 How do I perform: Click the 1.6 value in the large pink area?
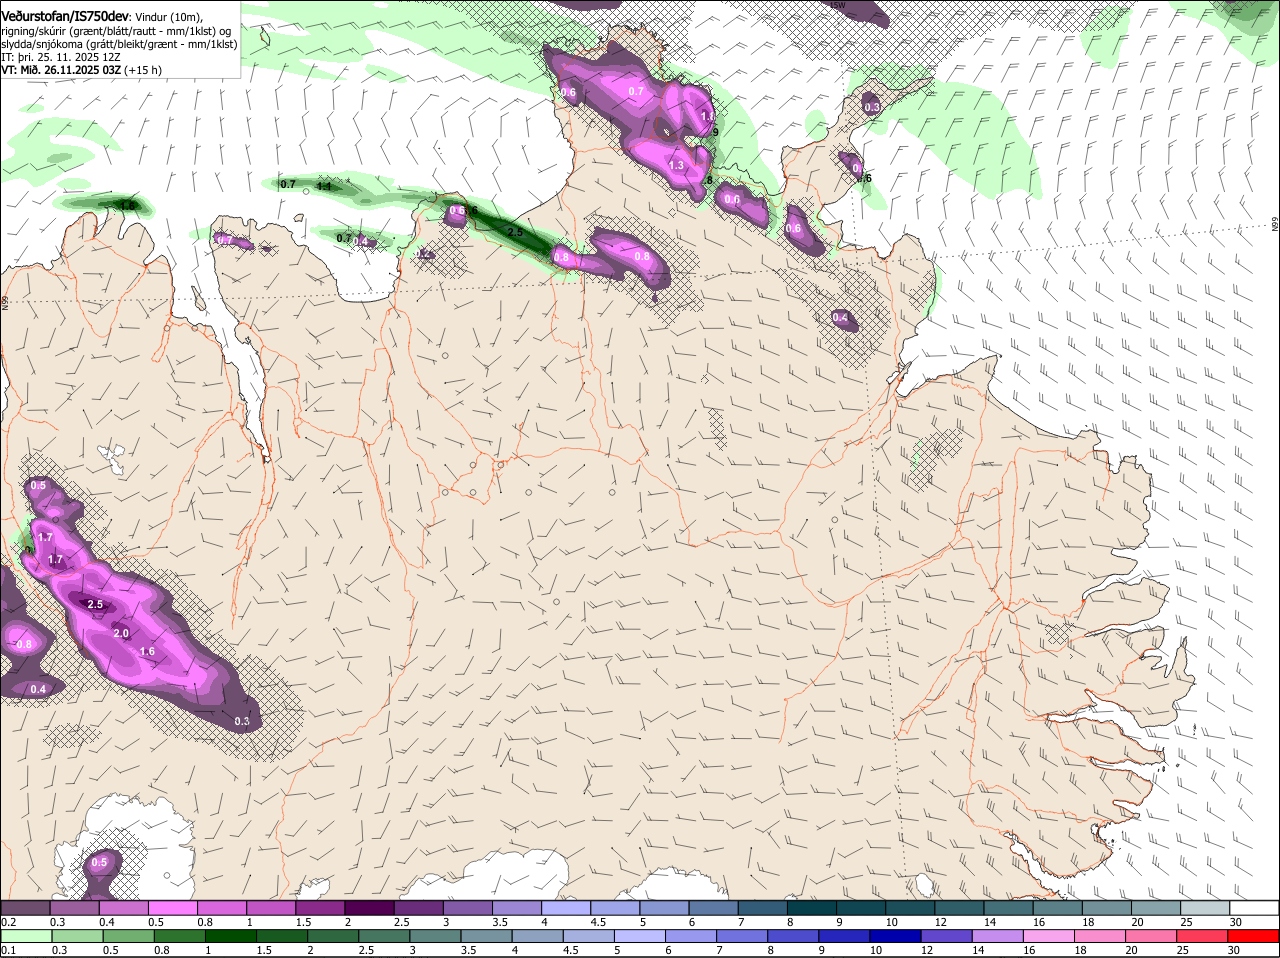click(x=147, y=651)
